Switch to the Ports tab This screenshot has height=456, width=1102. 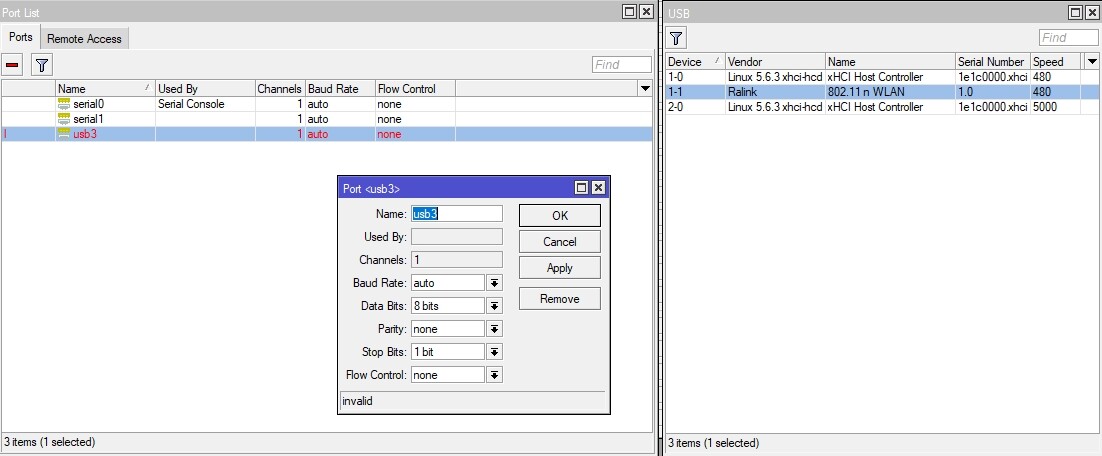click(x=21, y=37)
